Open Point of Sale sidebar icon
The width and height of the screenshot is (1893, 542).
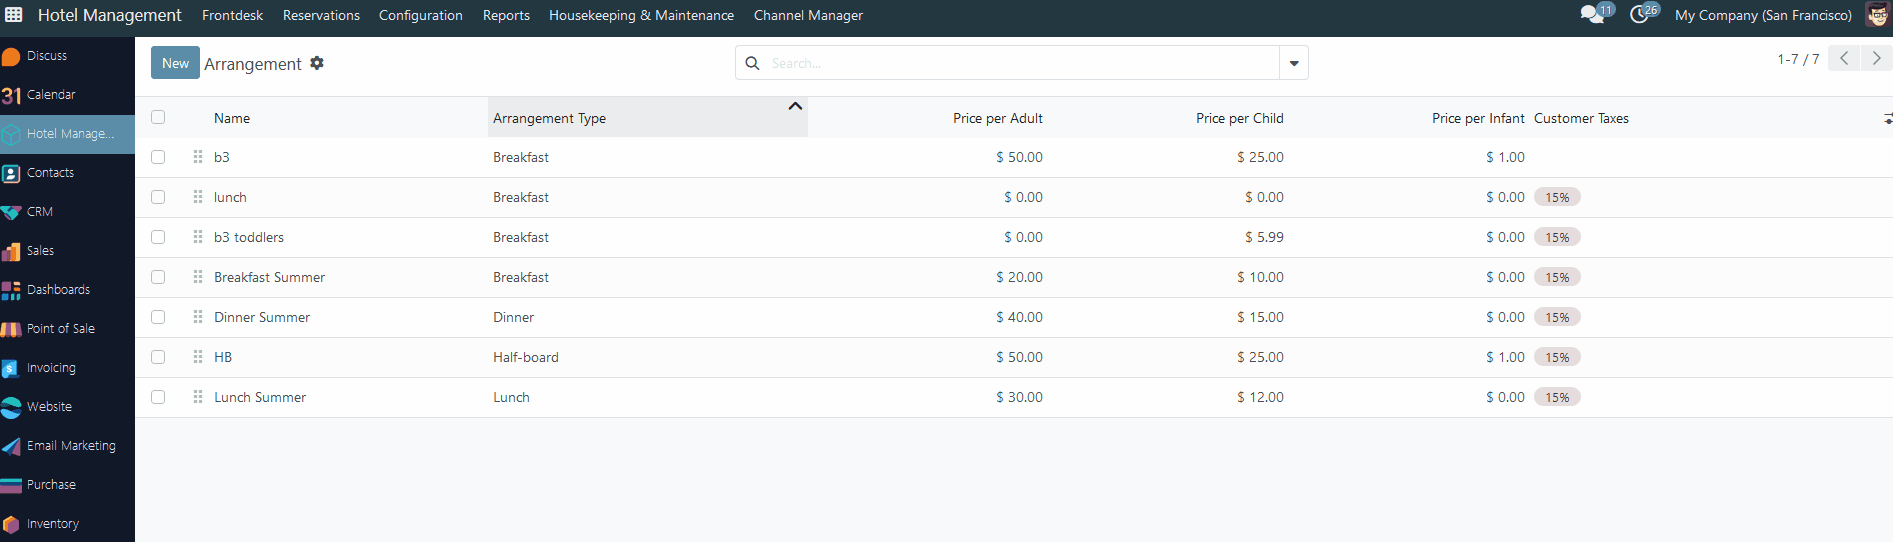tap(11, 329)
